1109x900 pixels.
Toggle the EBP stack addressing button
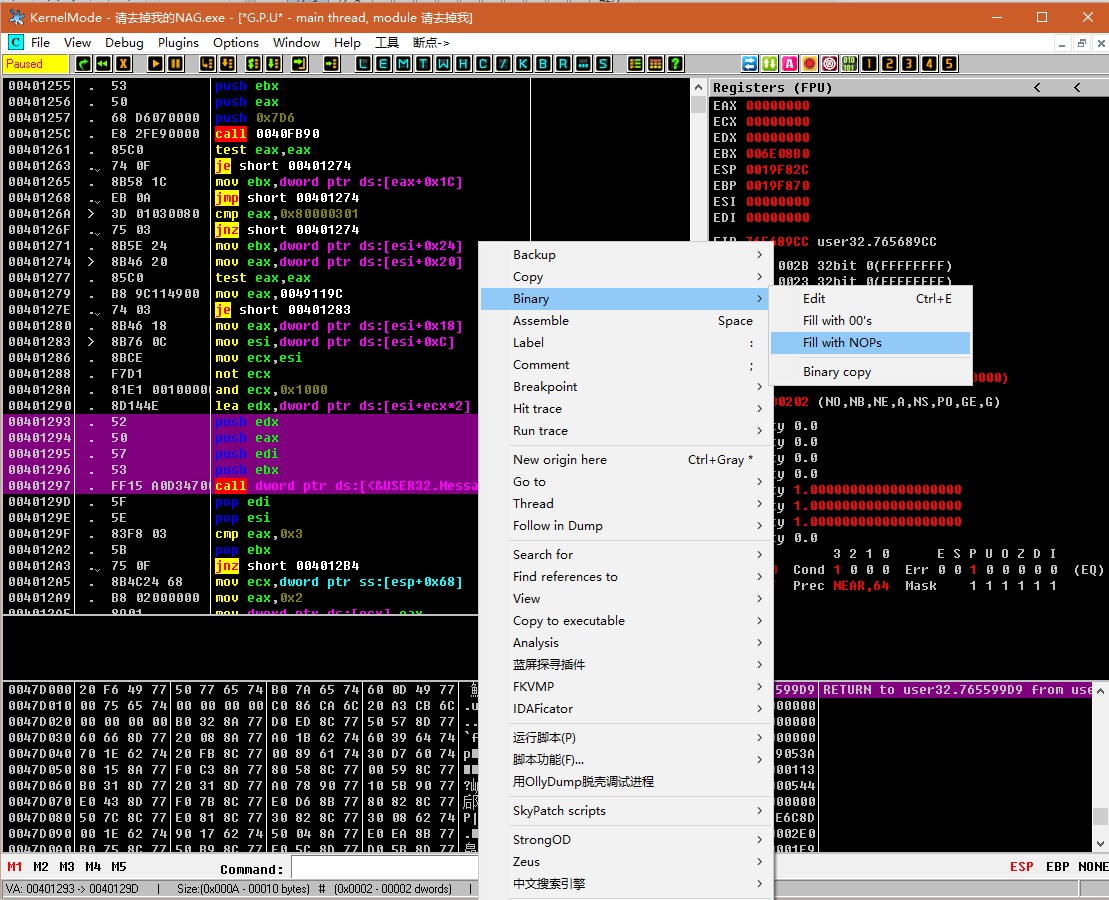(1057, 867)
